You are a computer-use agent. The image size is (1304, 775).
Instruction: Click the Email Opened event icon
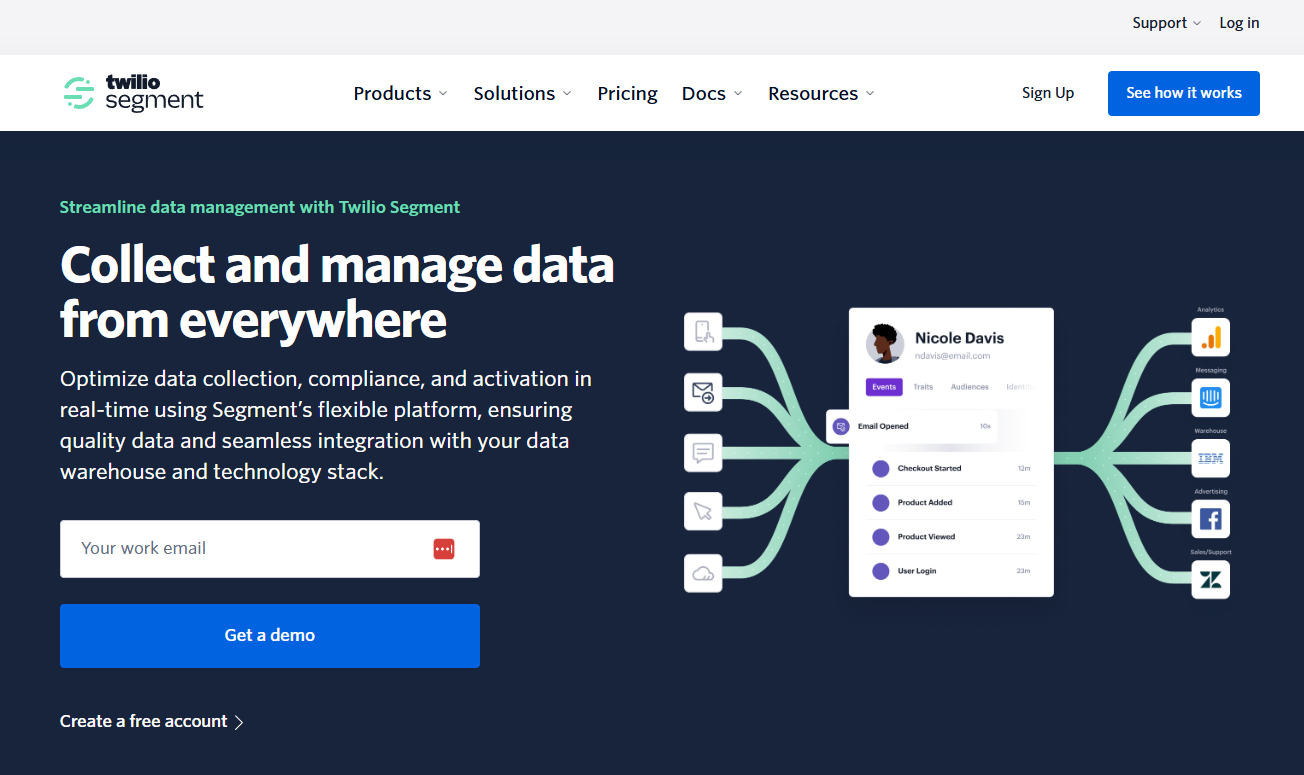tap(841, 426)
